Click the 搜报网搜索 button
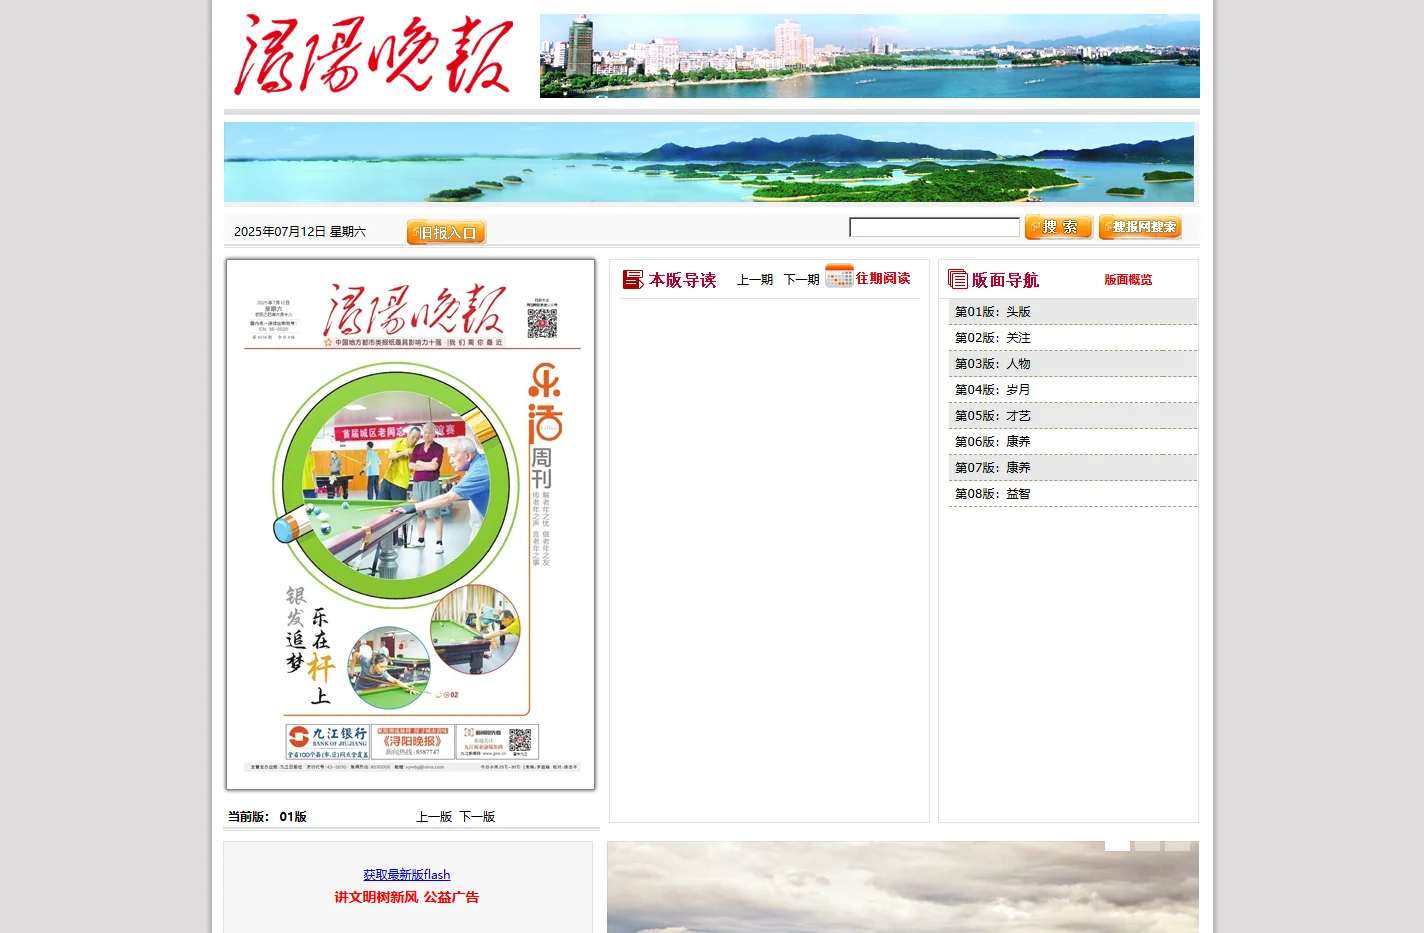The width and height of the screenshot is (1424, 933). tap(1140, 227)
